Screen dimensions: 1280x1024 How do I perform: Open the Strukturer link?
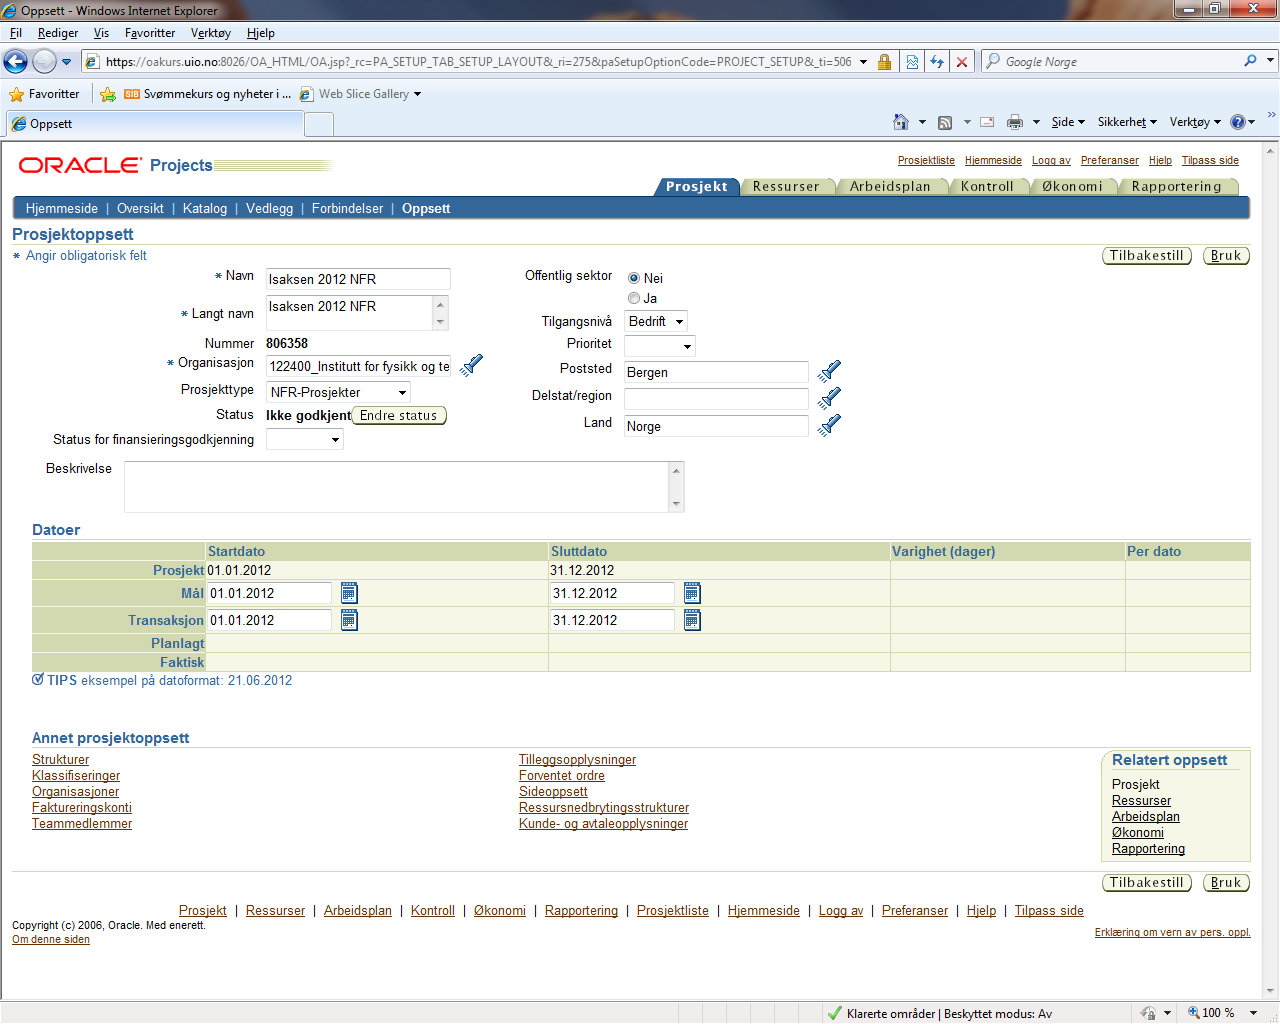click(60, 759)
